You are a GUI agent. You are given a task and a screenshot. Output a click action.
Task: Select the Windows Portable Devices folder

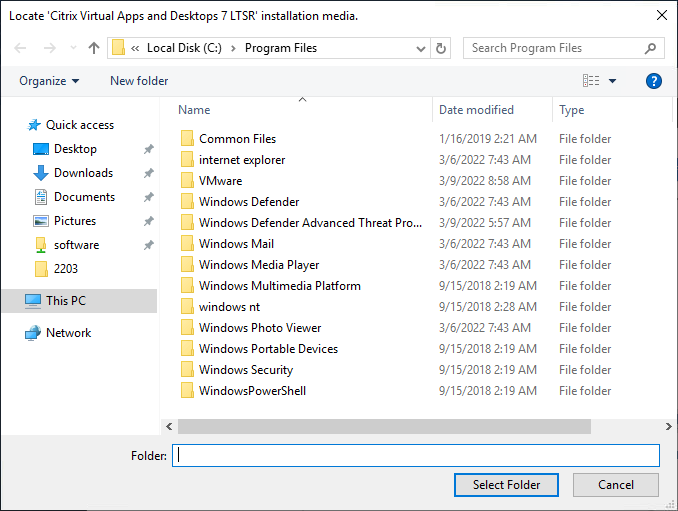pyautogui.click(x=268, y=349)
